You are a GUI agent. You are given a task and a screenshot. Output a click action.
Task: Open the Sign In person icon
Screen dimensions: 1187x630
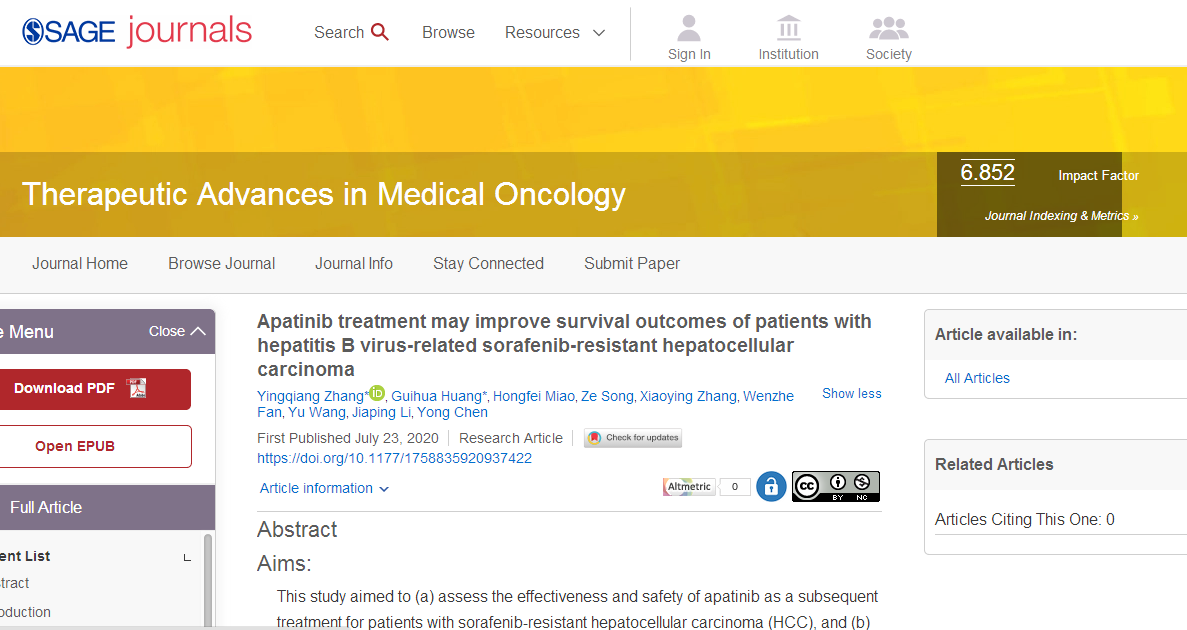689,27
